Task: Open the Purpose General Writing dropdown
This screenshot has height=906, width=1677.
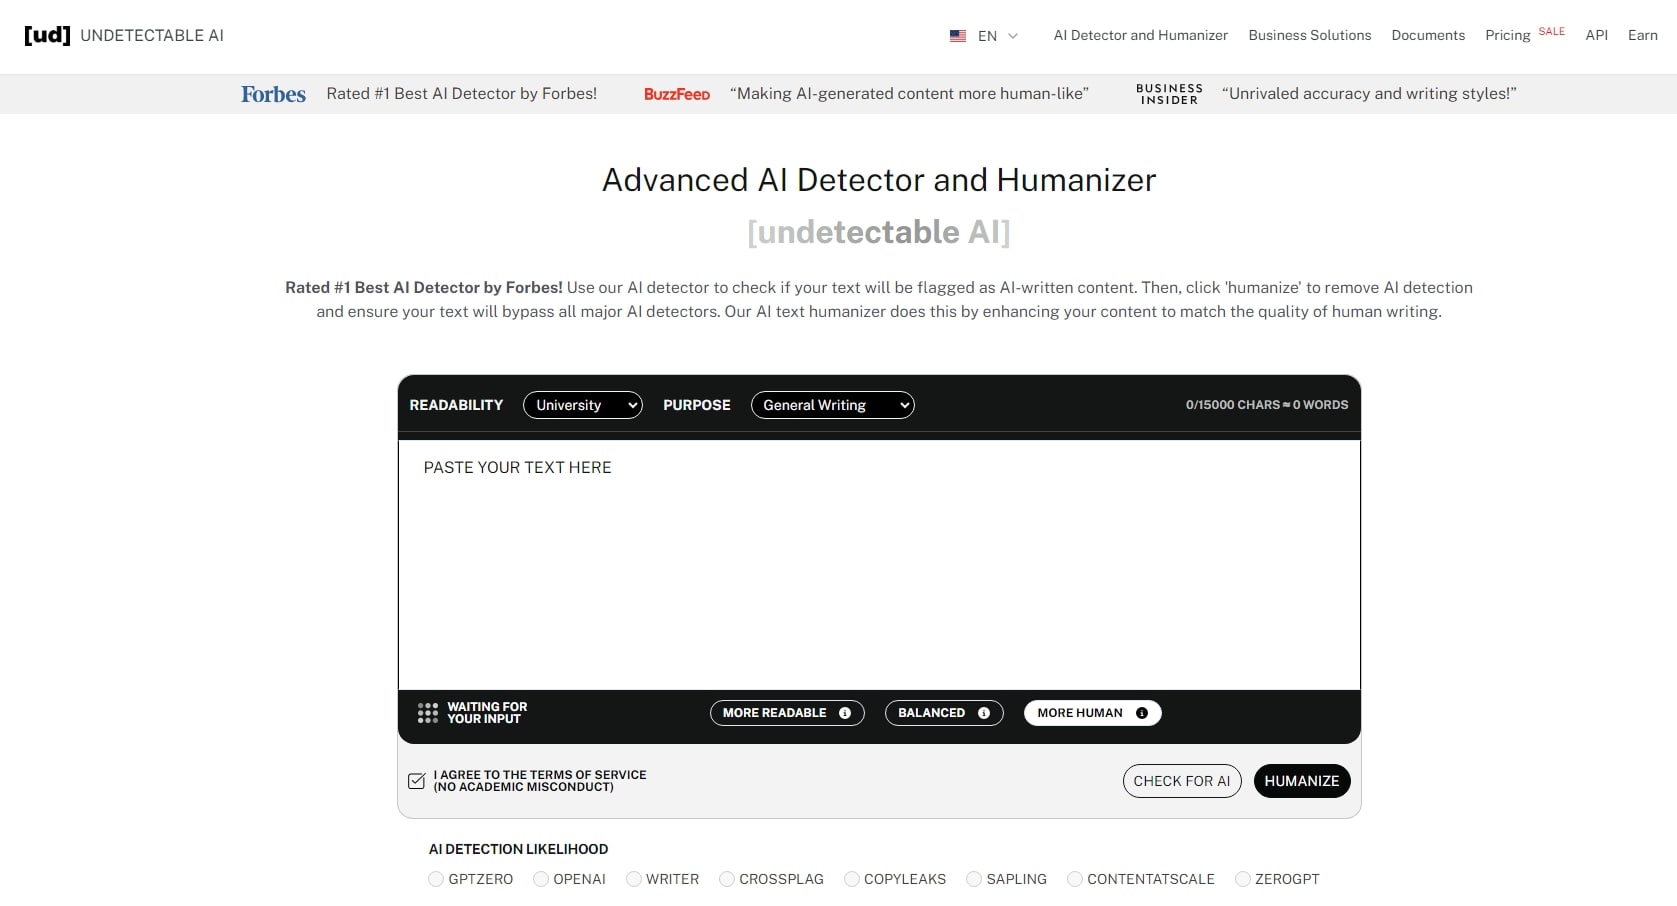Action: tap(832, 405)
